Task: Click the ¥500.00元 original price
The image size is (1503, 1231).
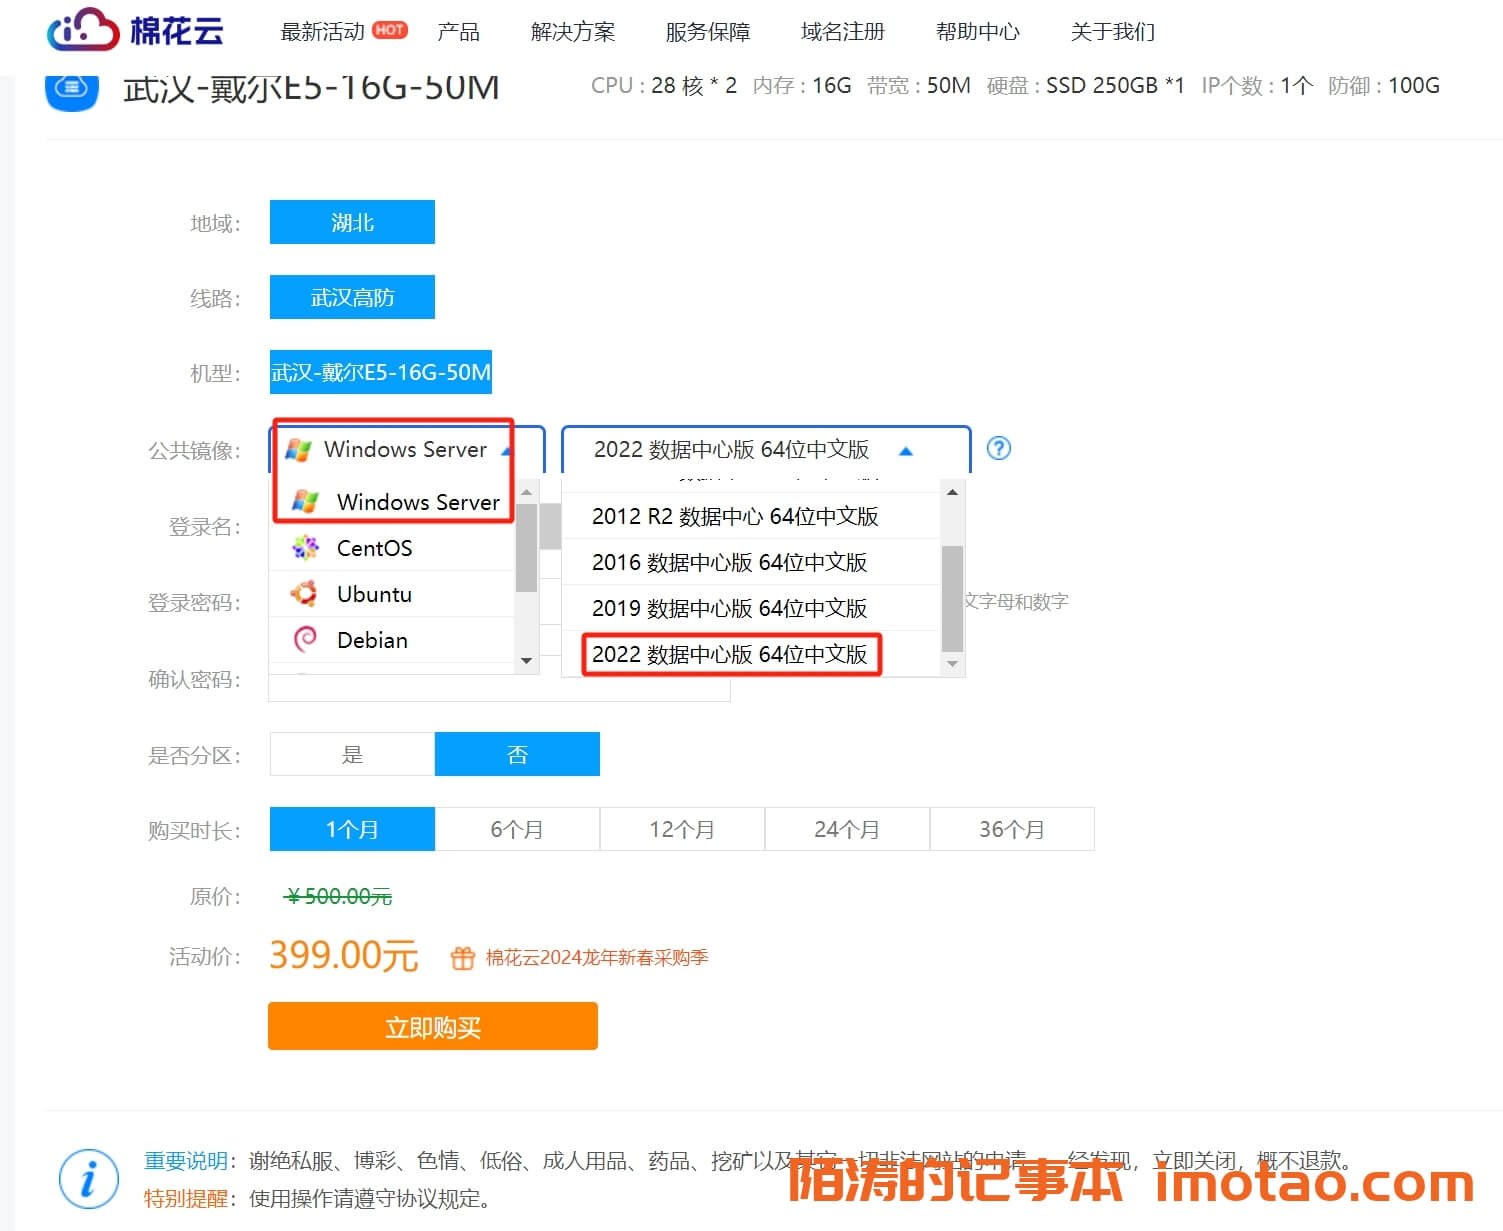Action: pos(339,896)
